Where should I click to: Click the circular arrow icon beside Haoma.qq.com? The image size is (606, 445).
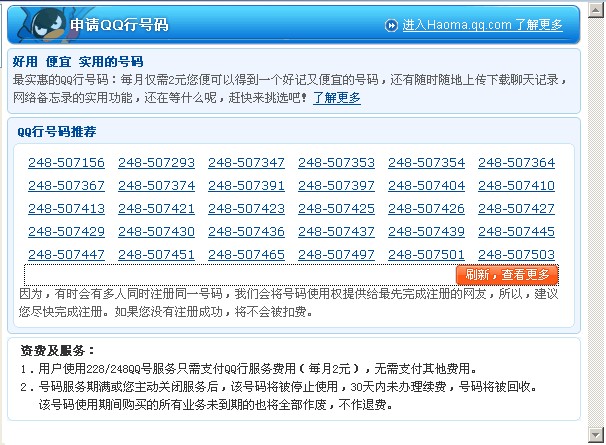coord(391,26)
